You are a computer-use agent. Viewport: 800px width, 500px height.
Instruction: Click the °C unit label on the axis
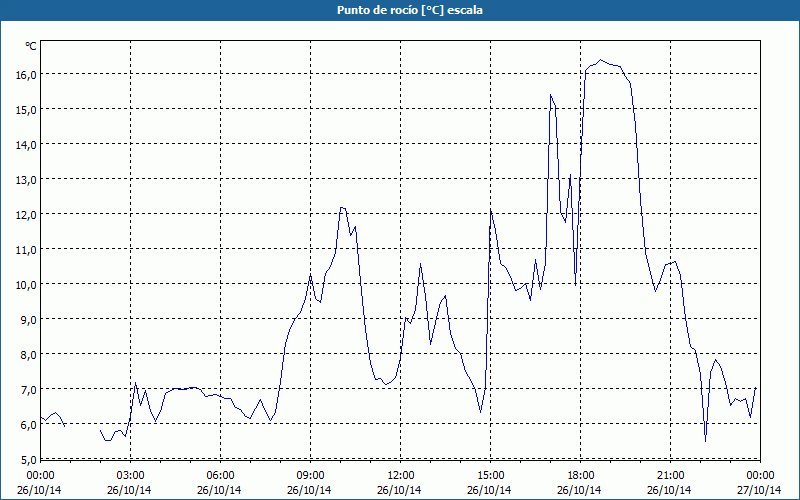pyautogui.click(x=31, y=46)
